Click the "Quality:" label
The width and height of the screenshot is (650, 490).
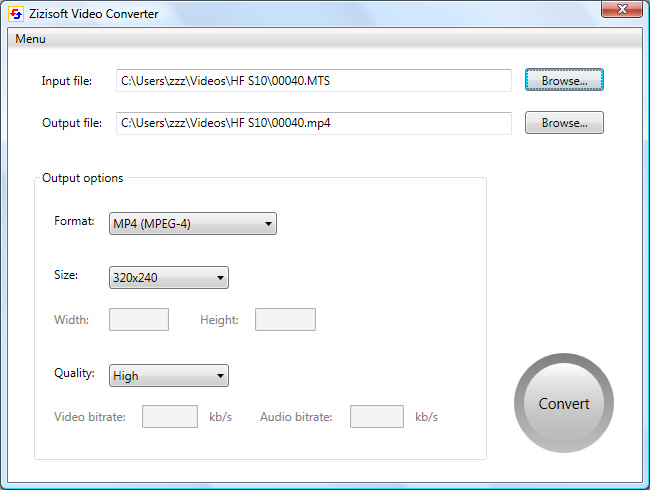(x=74, y=373)
